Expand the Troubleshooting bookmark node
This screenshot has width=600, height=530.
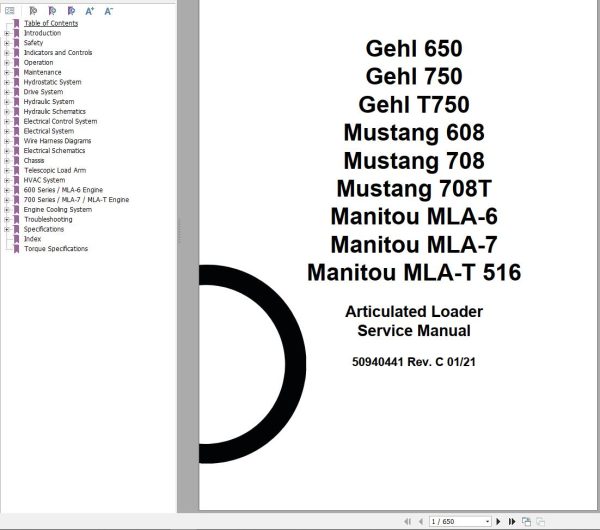[7, 219]
